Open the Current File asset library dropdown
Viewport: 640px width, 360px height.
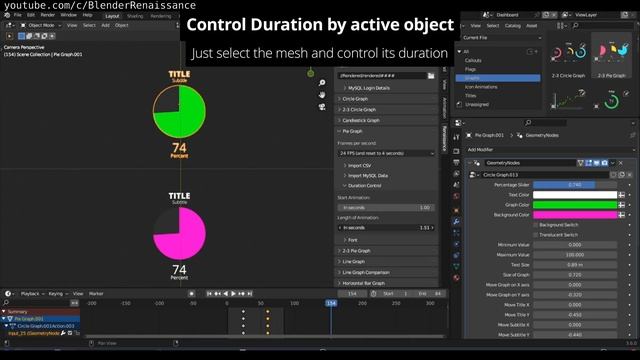click(x=502, y=38)
